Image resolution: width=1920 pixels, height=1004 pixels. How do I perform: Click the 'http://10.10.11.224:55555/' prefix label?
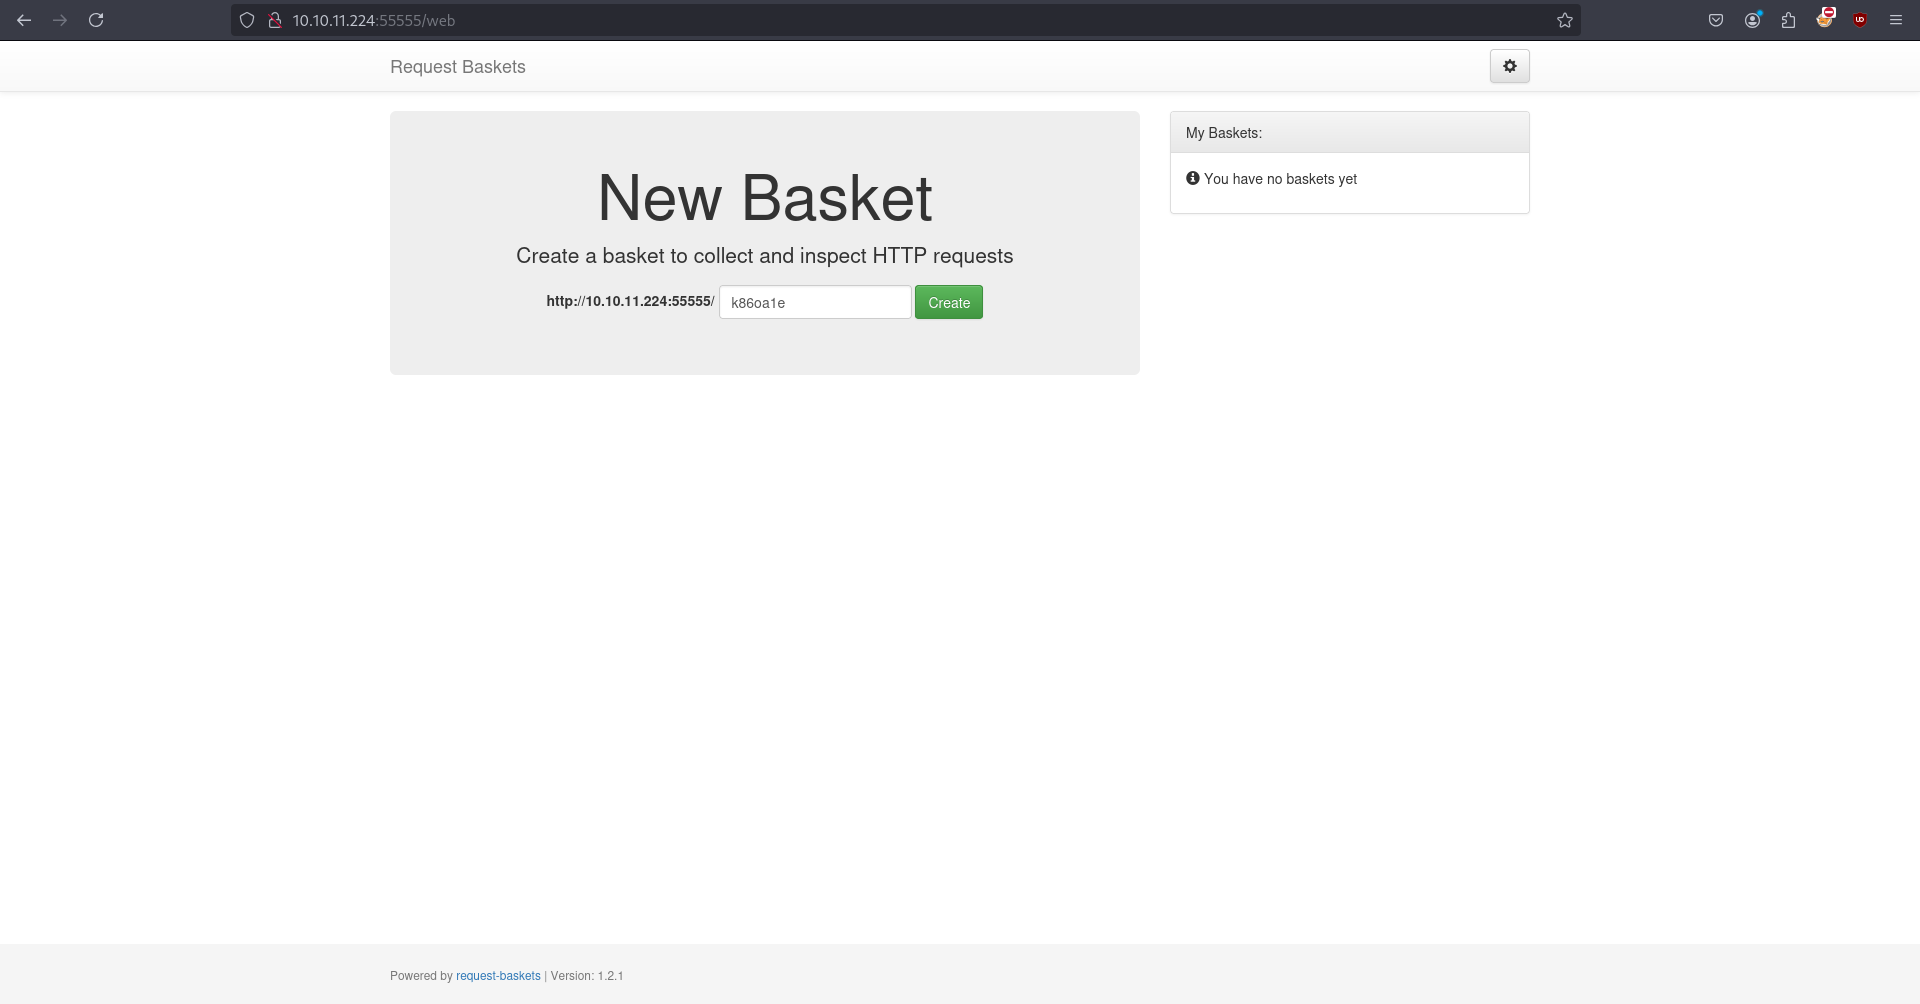[630, 301]
